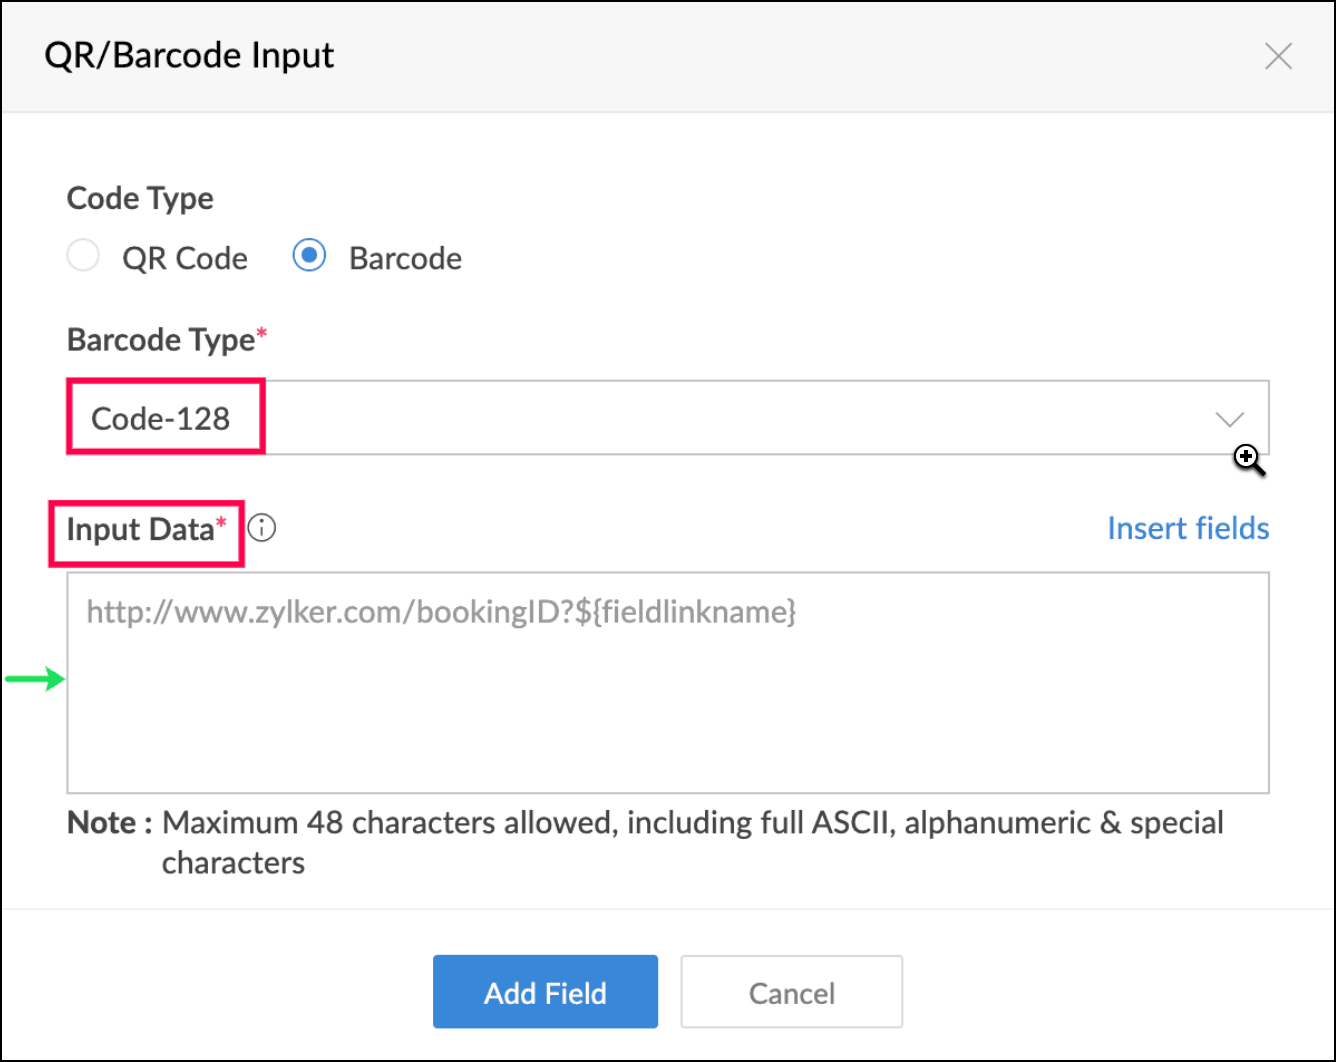Click the Insert fields link
The height and width of the screenshot is (1062, 1336).
(1187, 528)
